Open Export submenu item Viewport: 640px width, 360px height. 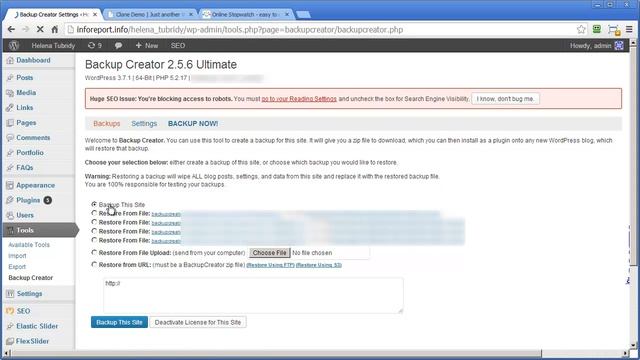17,267
